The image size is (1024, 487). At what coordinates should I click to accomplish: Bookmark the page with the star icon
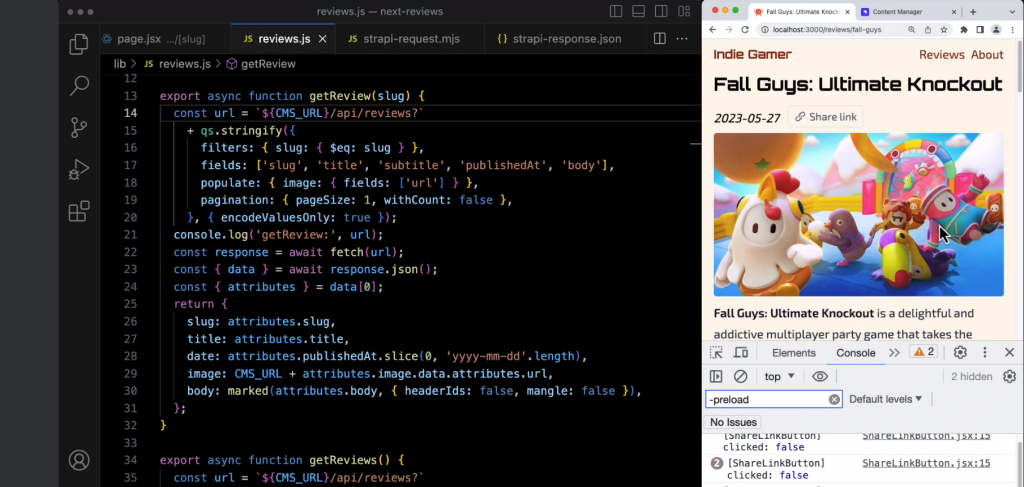pos(944,29)
